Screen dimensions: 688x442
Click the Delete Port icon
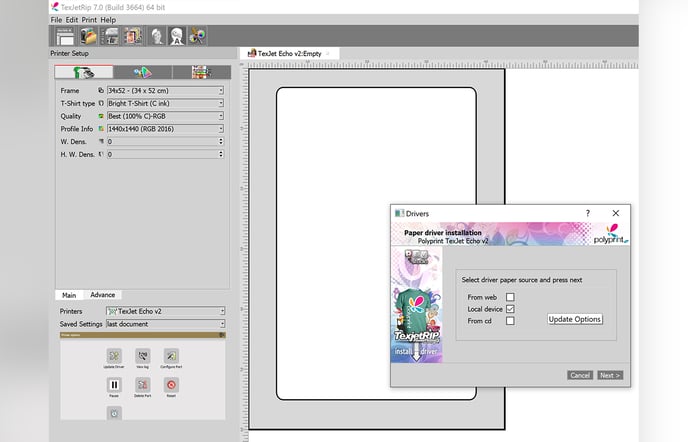(143, 385)
